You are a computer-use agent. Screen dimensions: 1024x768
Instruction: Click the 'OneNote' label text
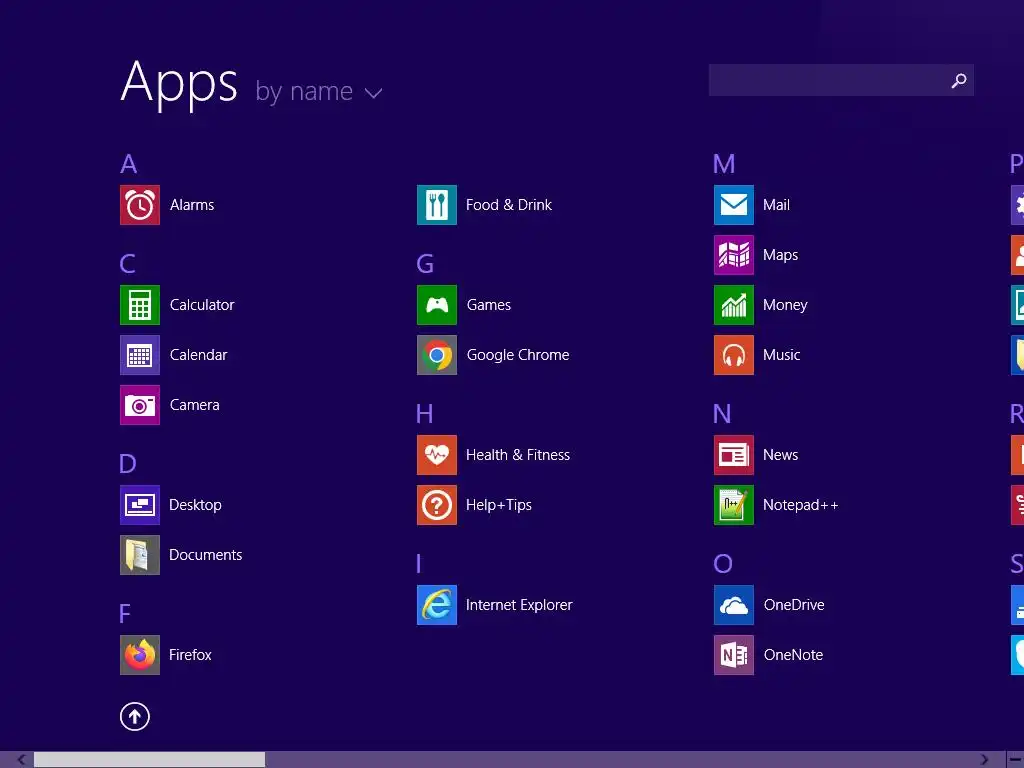tap(793, 655)
